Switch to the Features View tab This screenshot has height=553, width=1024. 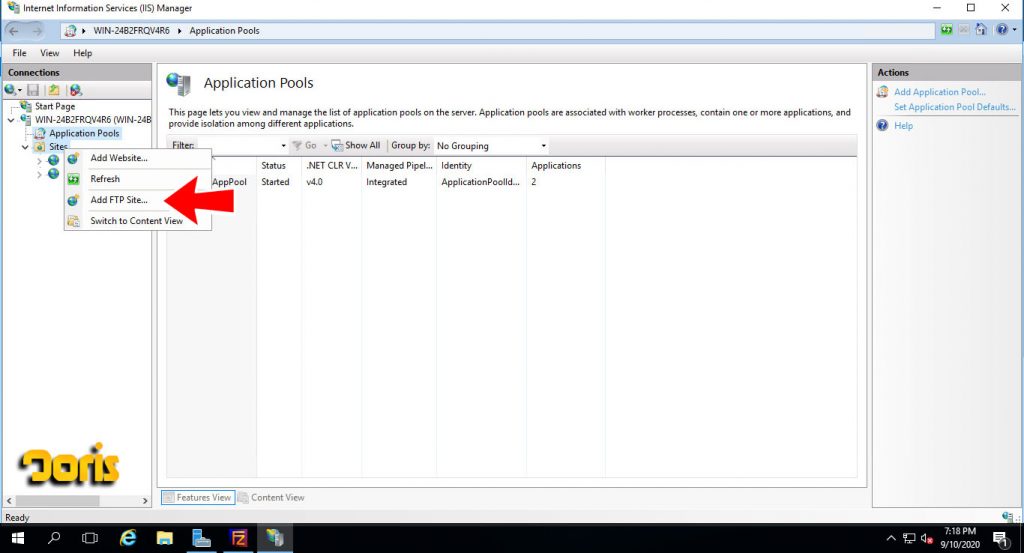coord(198,498)
